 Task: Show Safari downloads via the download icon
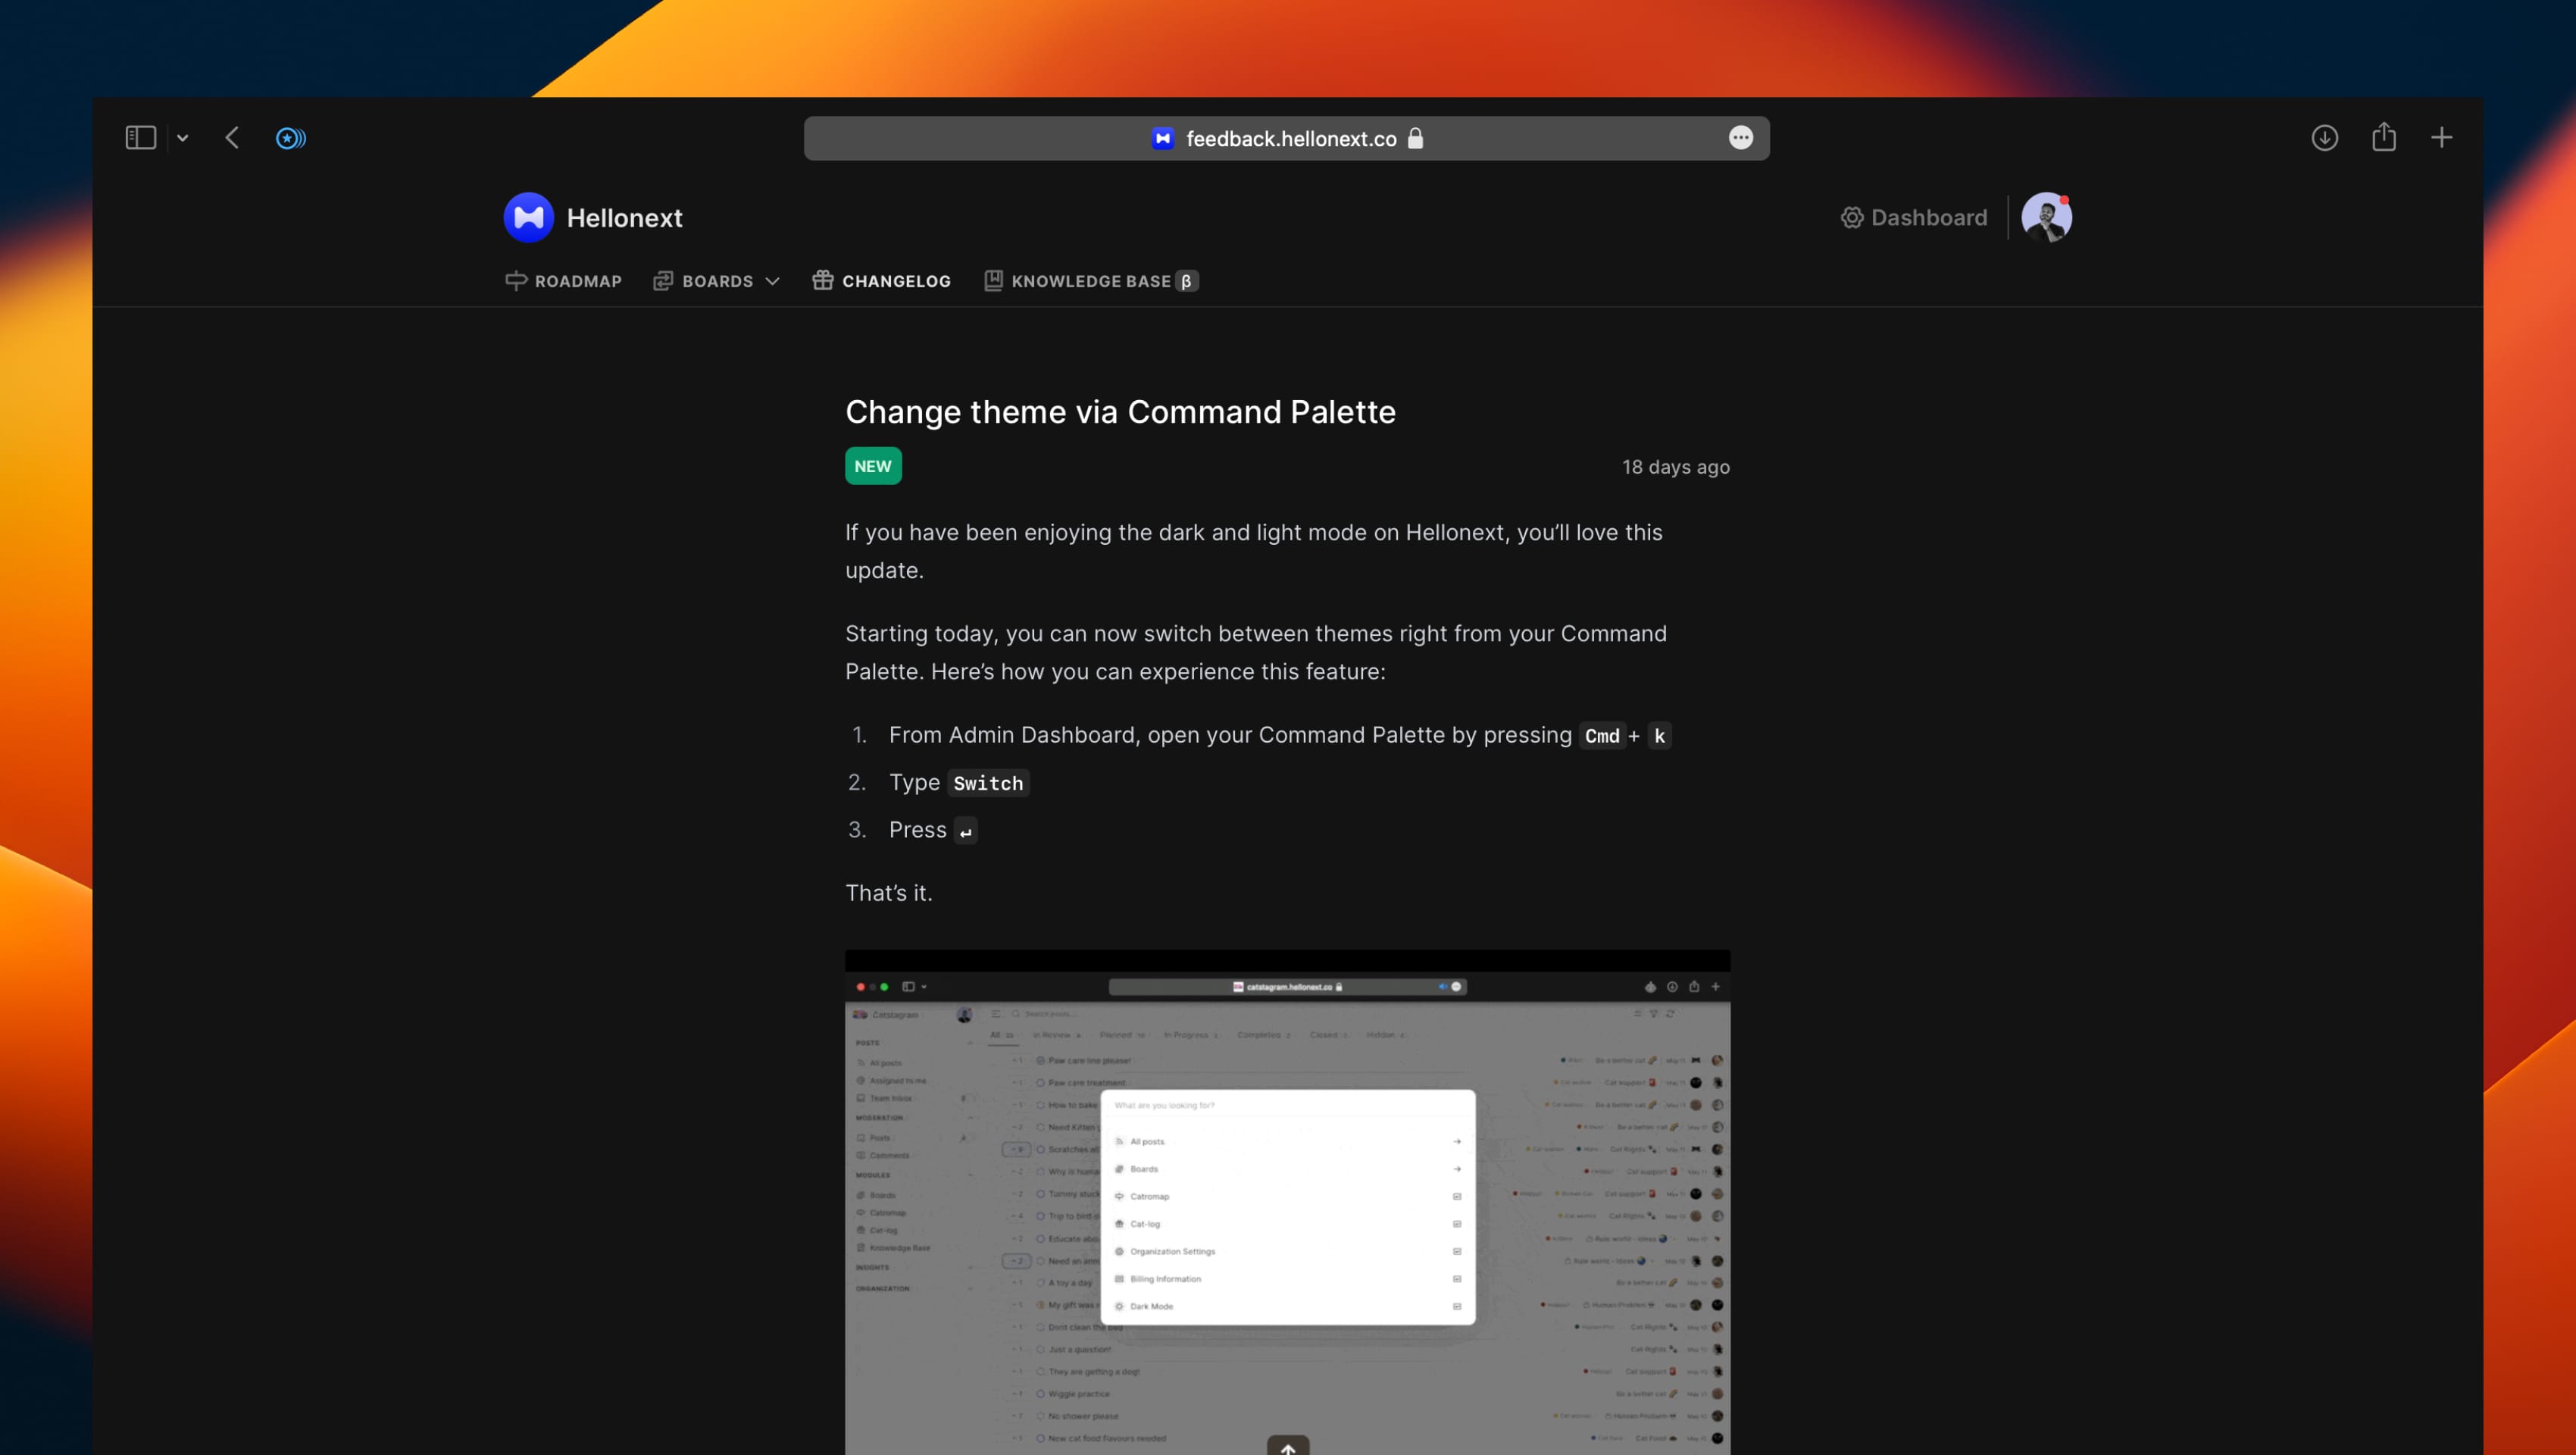tap(2325, 138)
